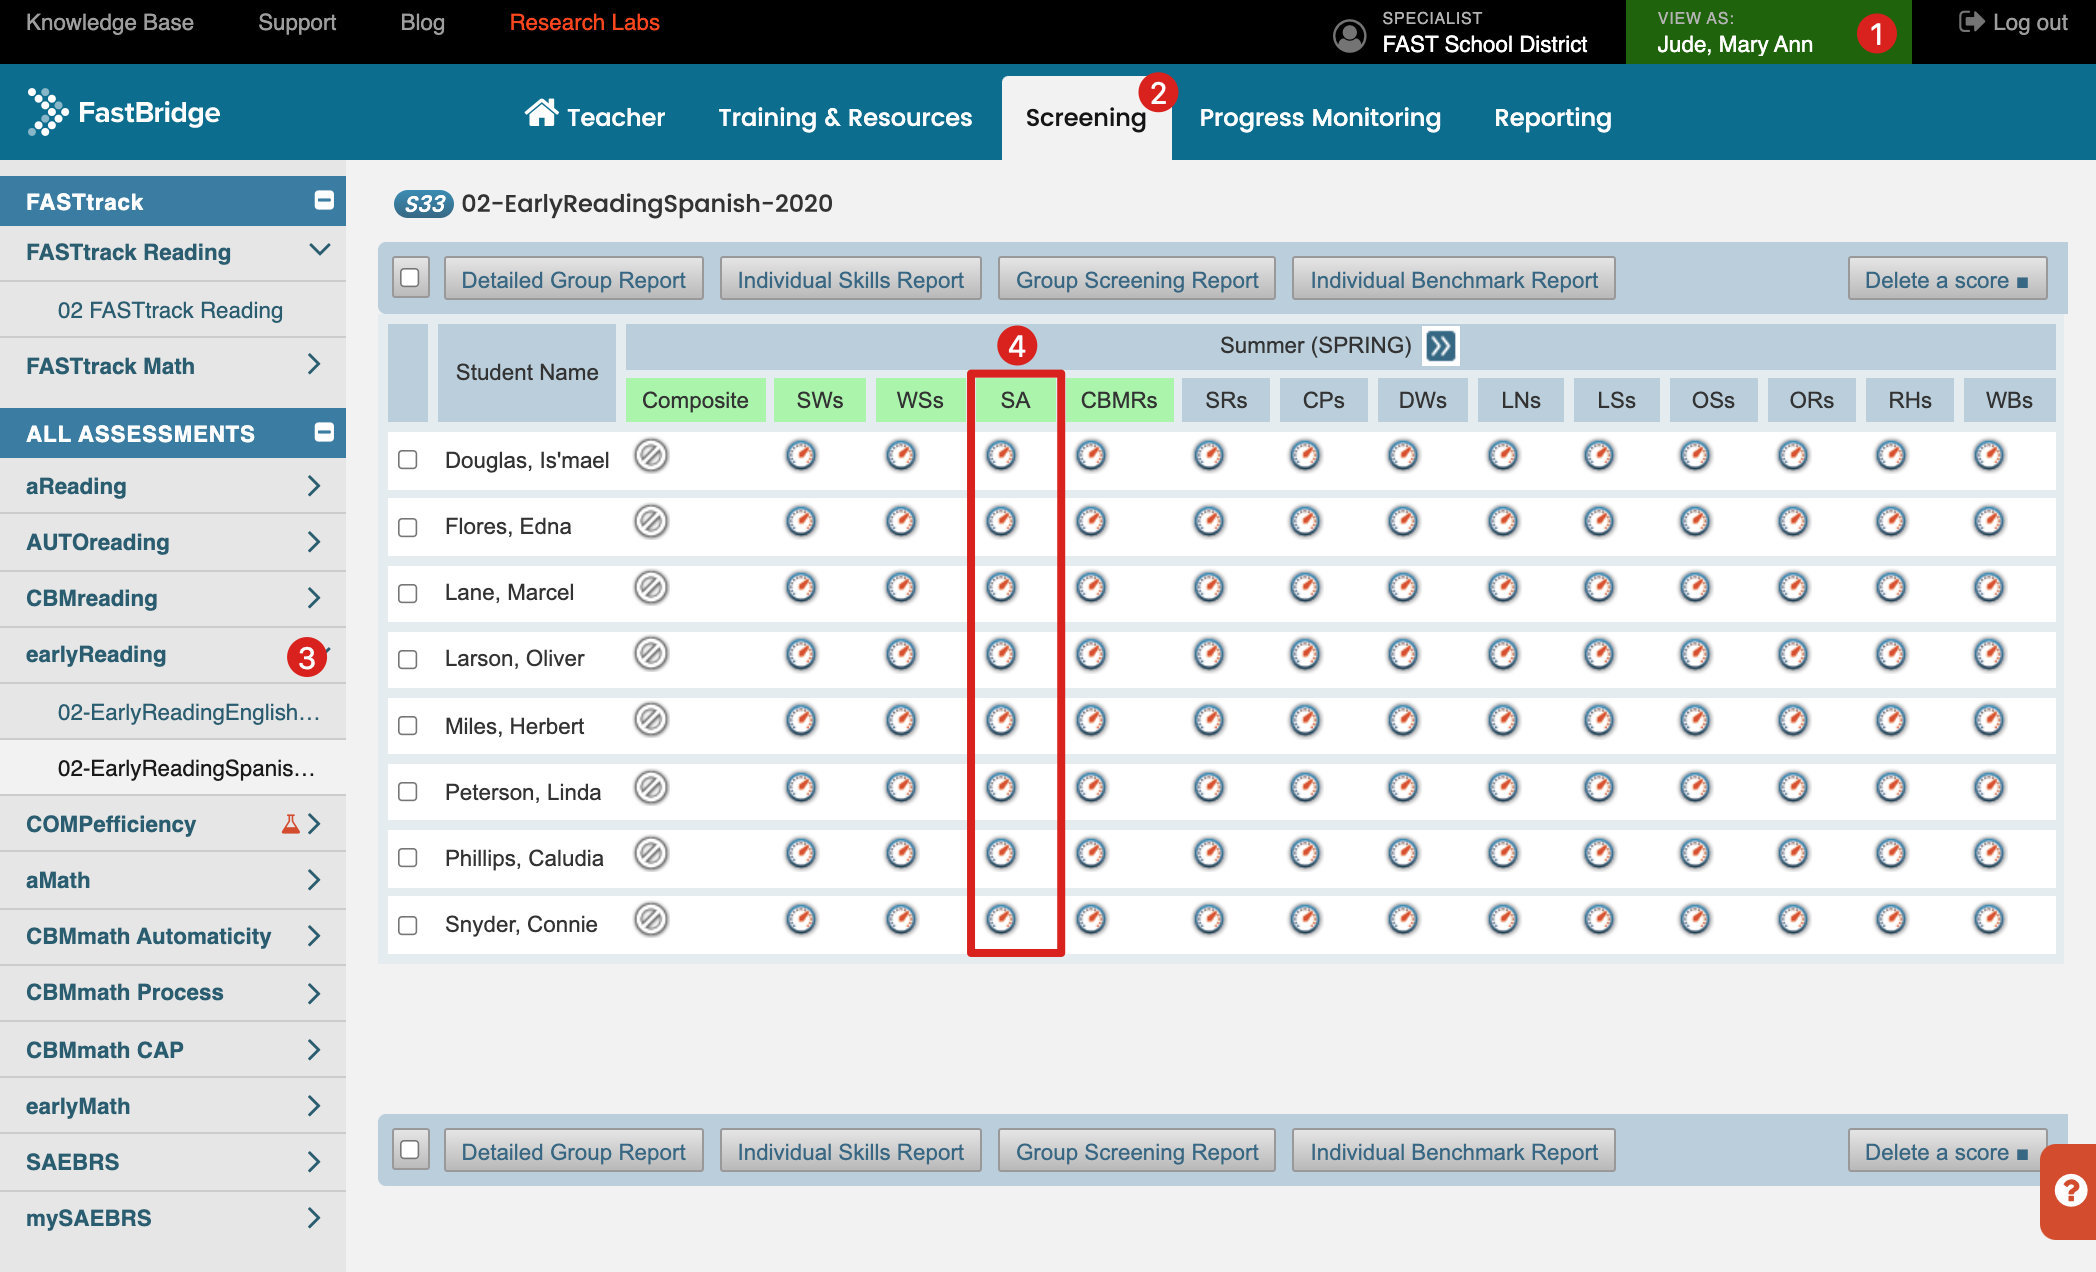
Task: Click Composite unavailable icon for Douglas, Is'mael
Action: pos(651,456)
